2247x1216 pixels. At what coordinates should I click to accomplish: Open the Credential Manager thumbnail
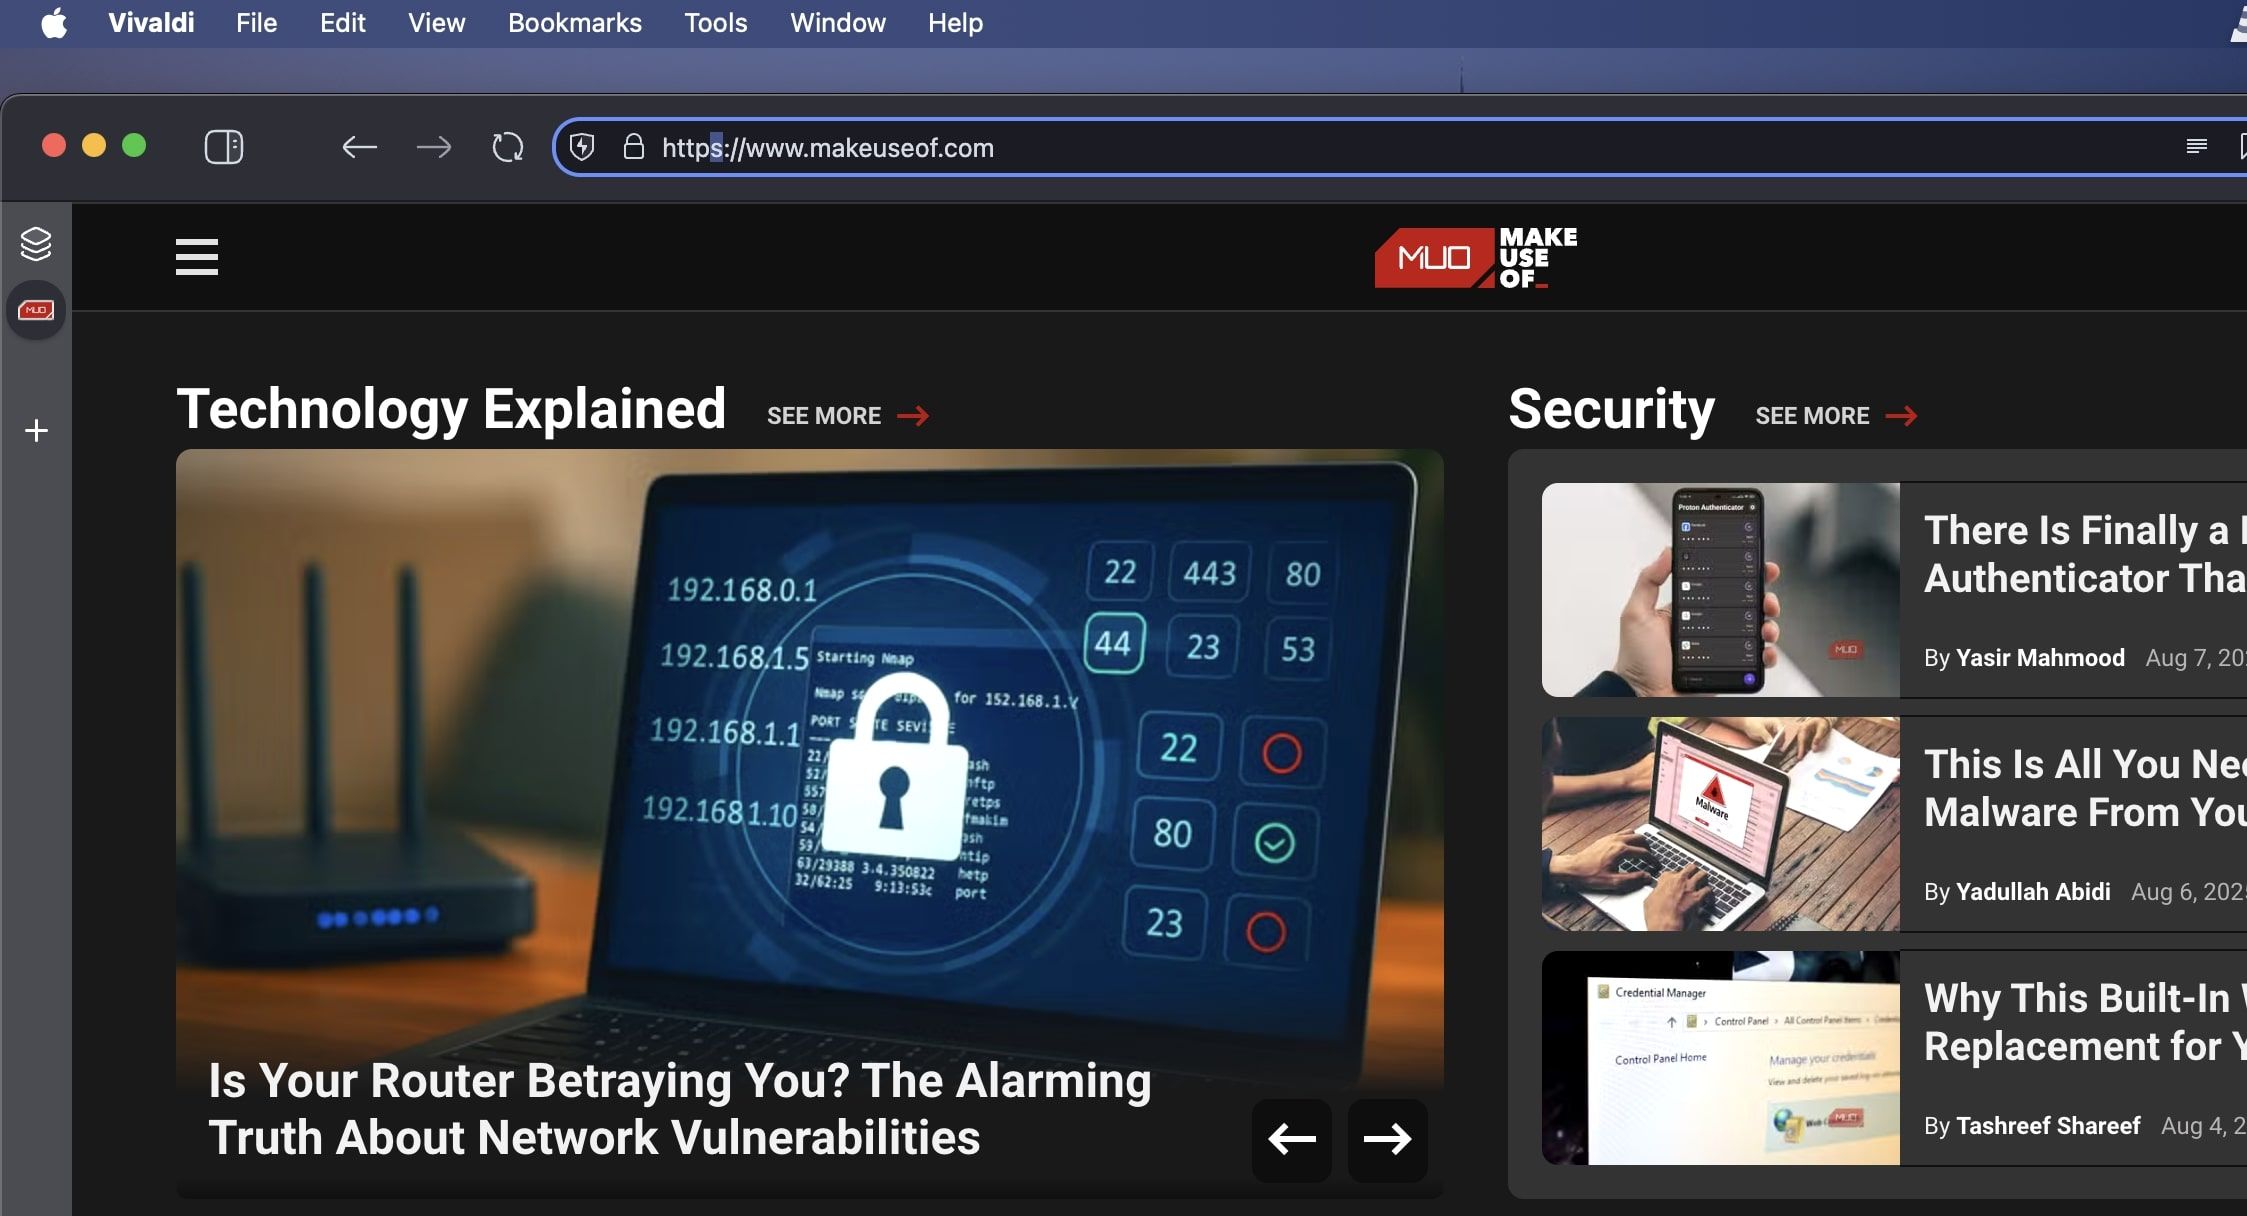click(x=1721, y=1058)
